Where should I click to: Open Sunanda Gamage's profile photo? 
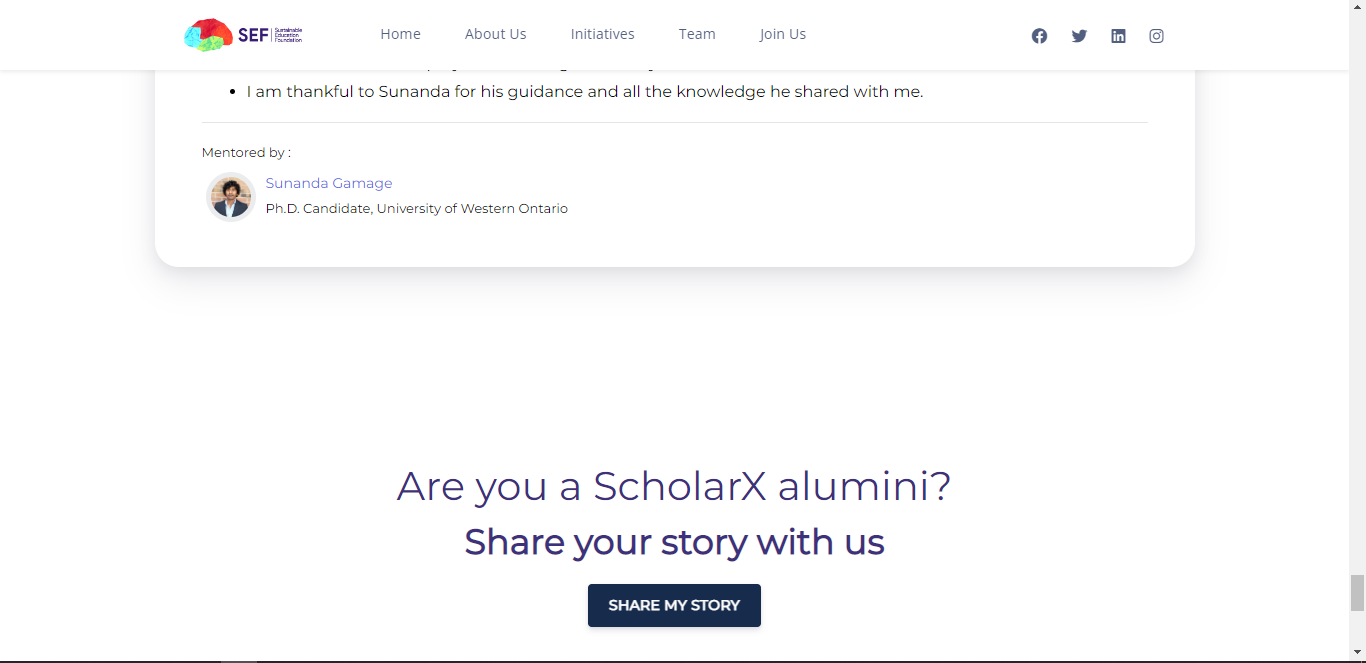[230, 196]
